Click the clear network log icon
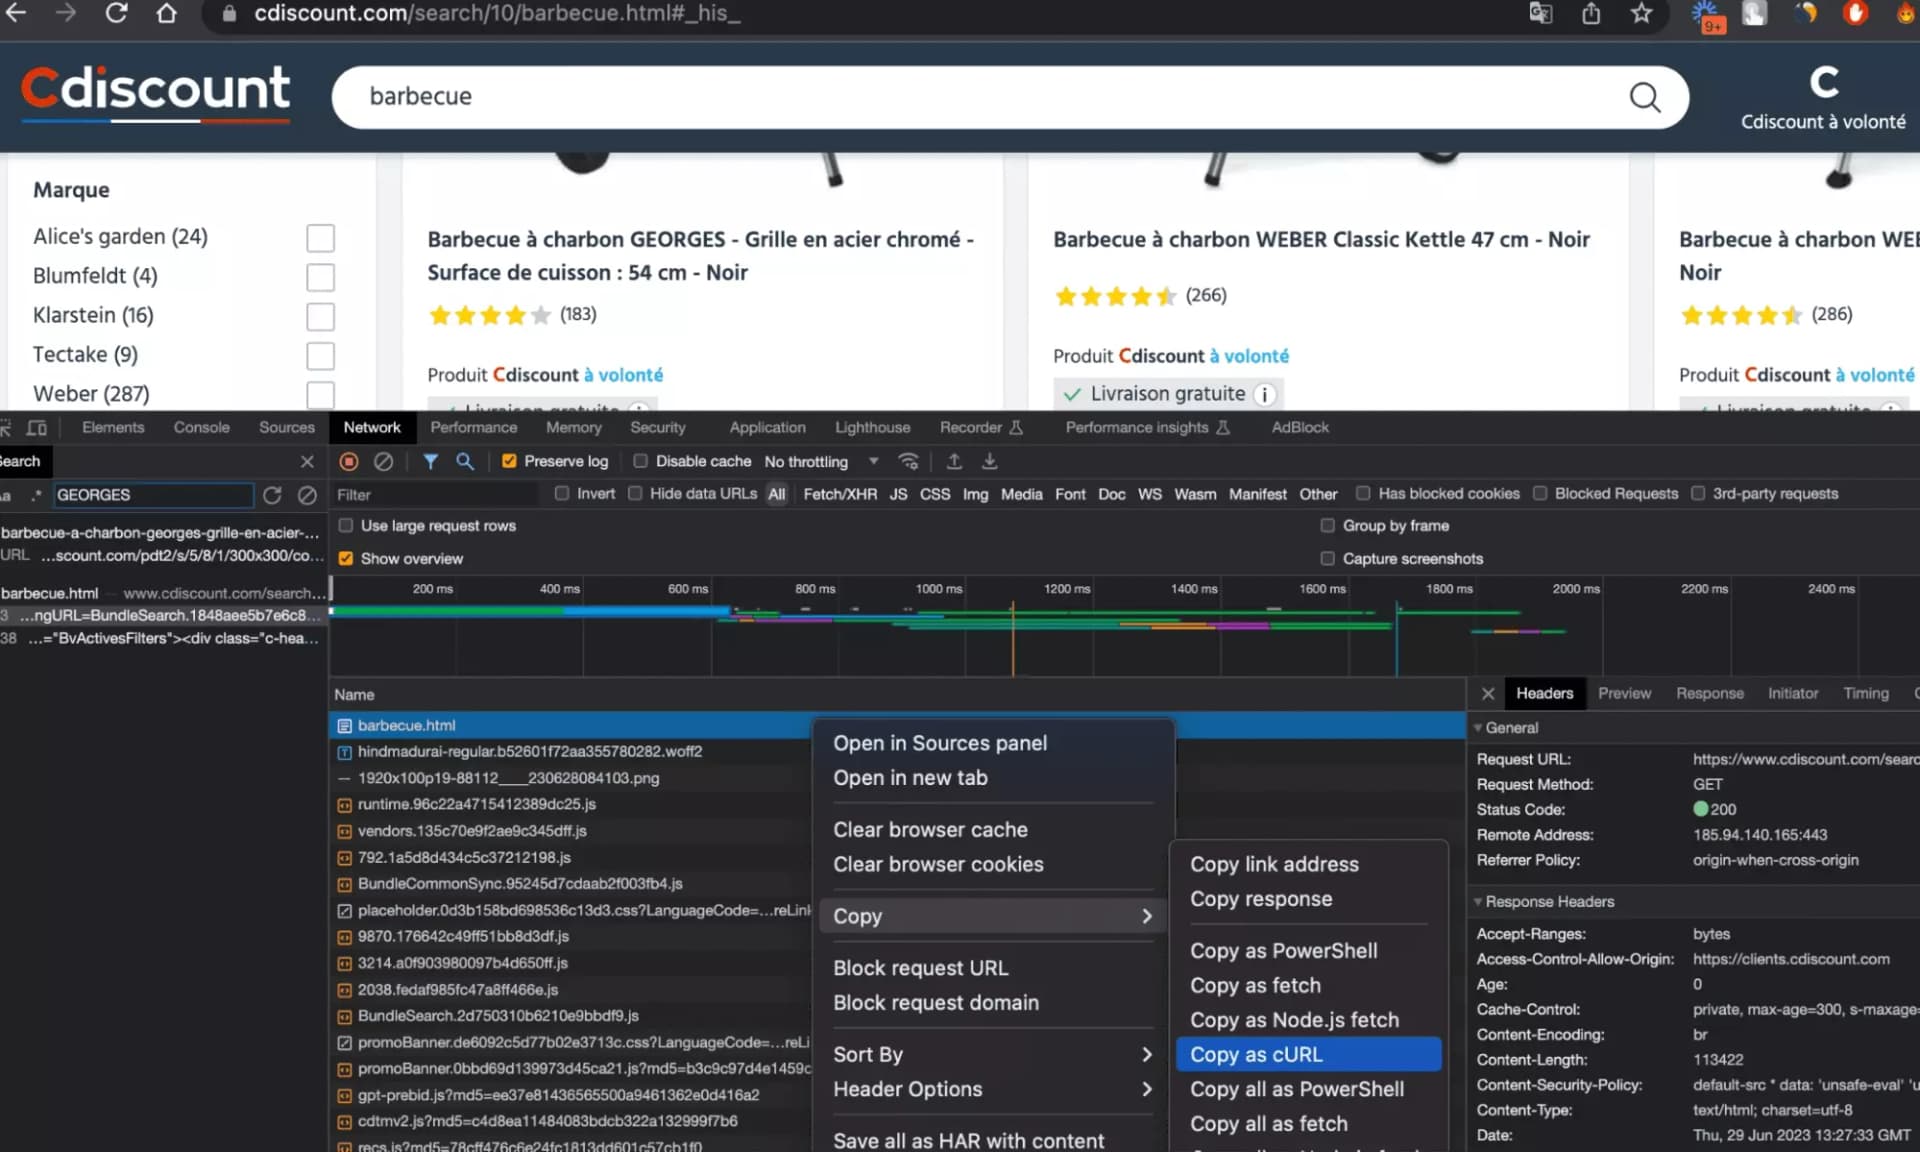 click(x=383, y=461)
